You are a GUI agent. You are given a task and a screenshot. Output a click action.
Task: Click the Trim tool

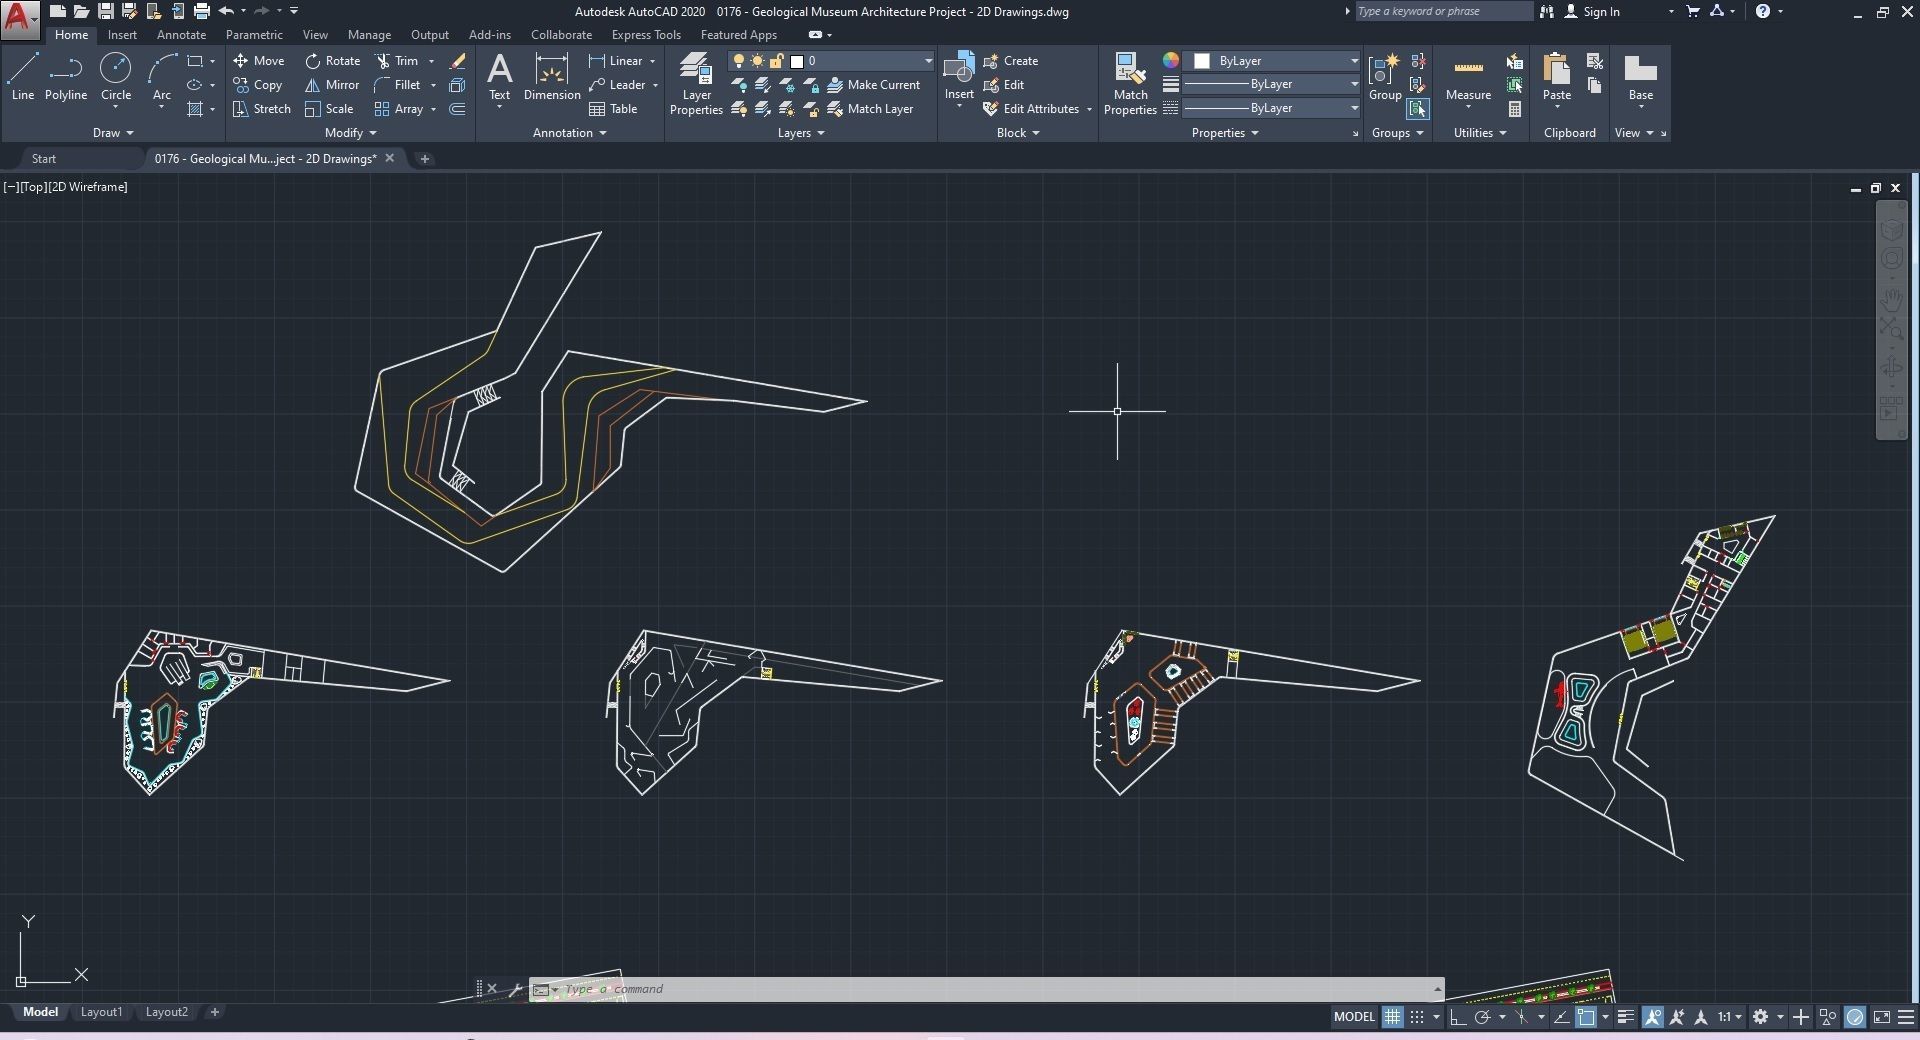(x=397, y=61)
